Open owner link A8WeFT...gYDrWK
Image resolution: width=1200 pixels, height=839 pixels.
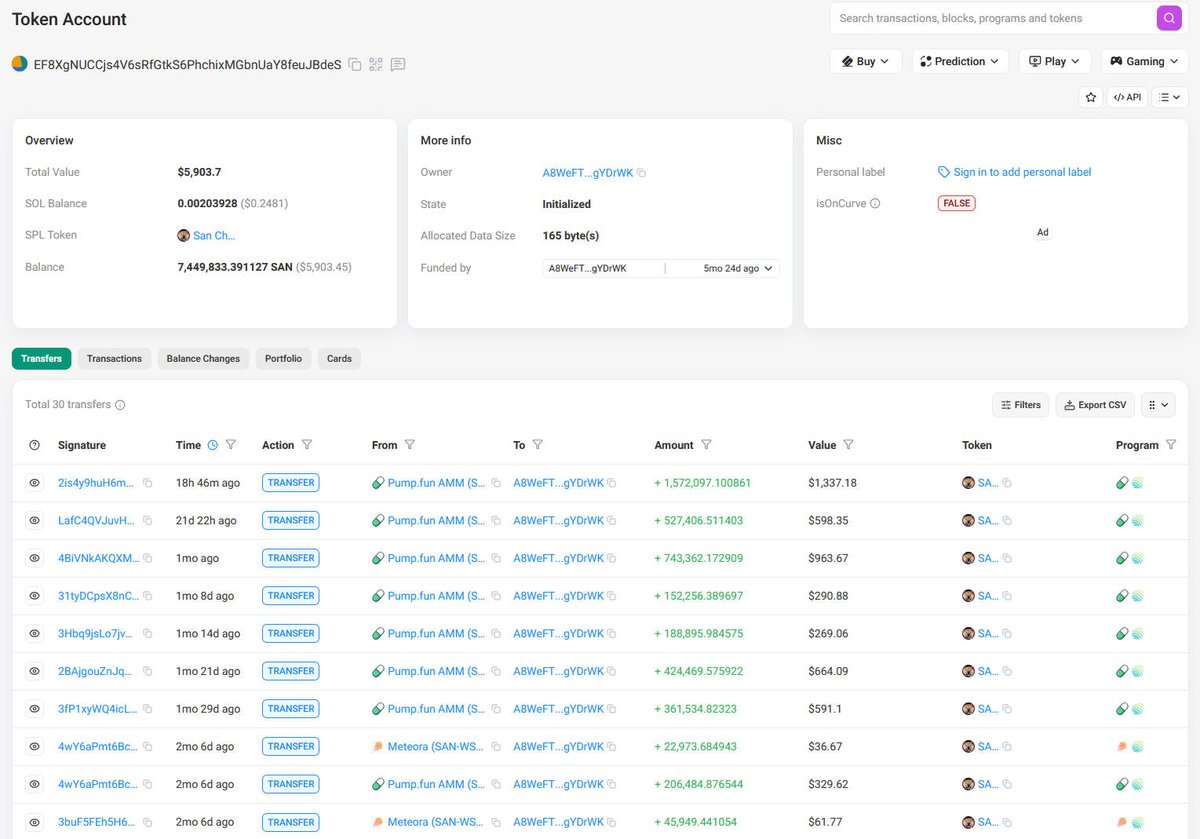click(588, 173)
